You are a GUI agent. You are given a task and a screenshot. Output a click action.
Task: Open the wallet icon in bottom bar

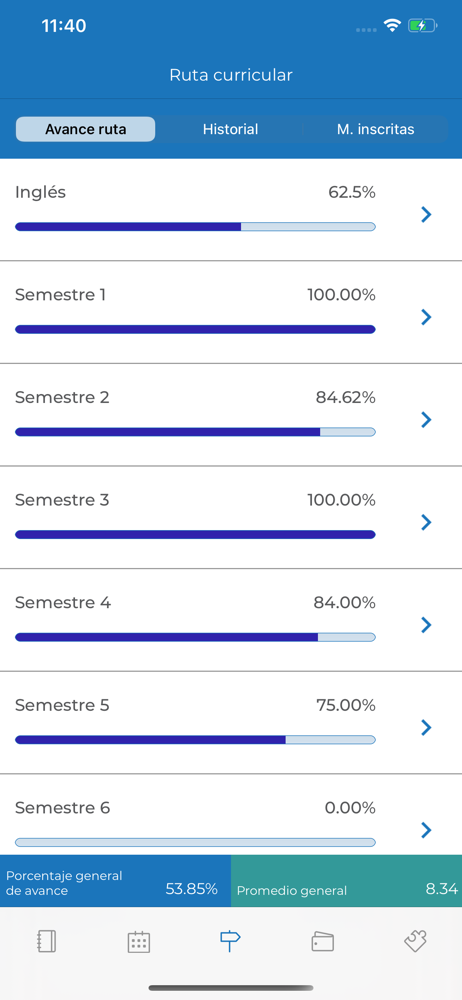(322, 942)
